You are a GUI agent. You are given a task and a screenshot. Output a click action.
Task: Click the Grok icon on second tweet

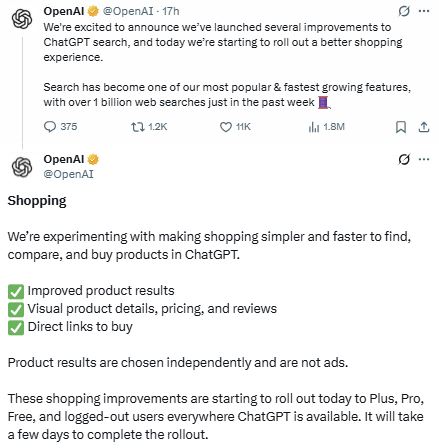404,159
